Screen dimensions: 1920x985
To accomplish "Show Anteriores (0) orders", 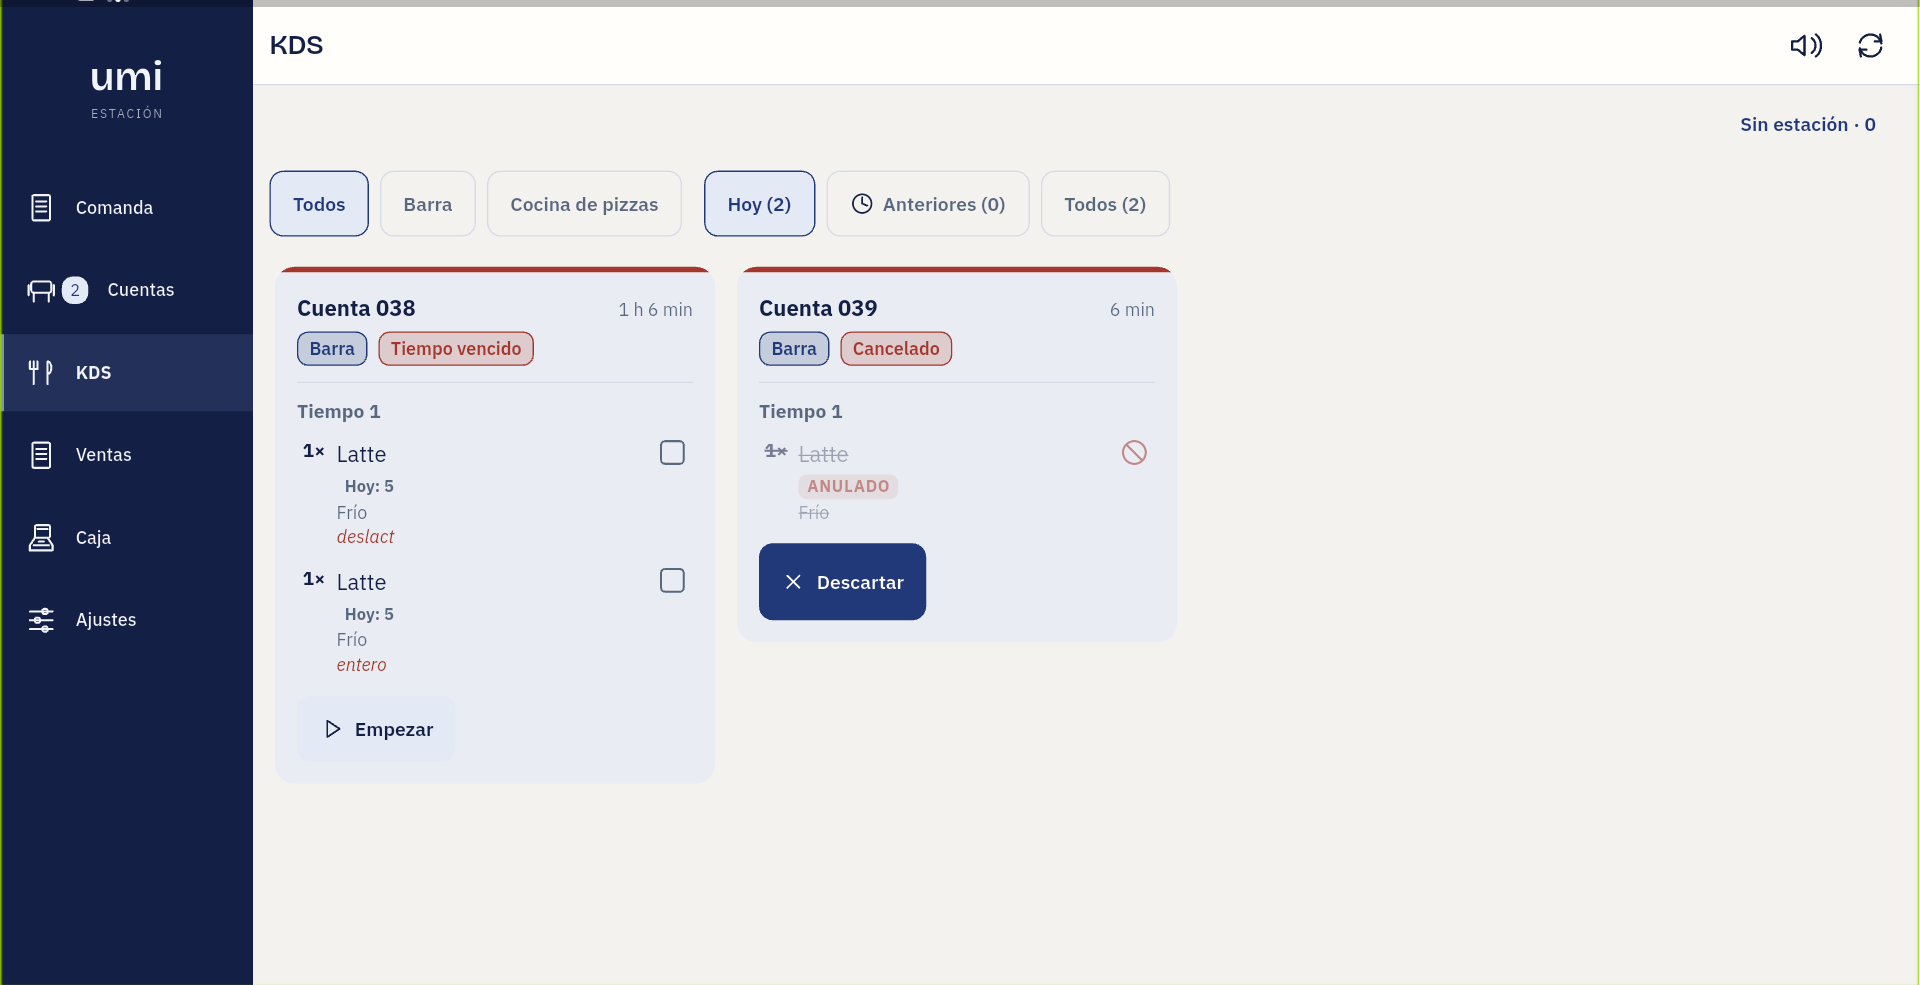I will (x=928, y=204).
